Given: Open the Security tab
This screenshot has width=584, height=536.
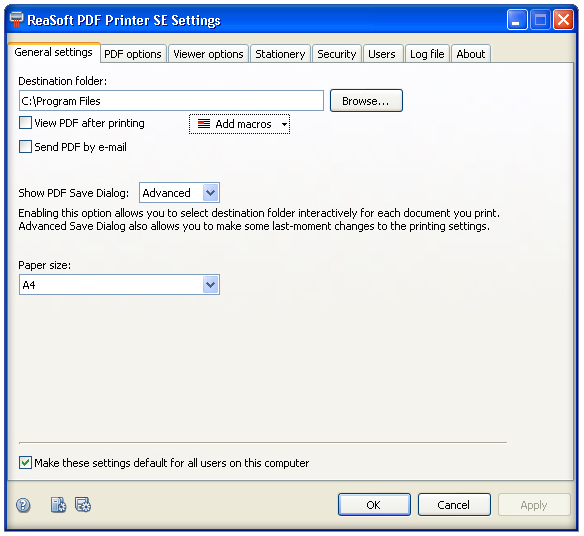Looking at the screenshot, I should click(337, 54).
